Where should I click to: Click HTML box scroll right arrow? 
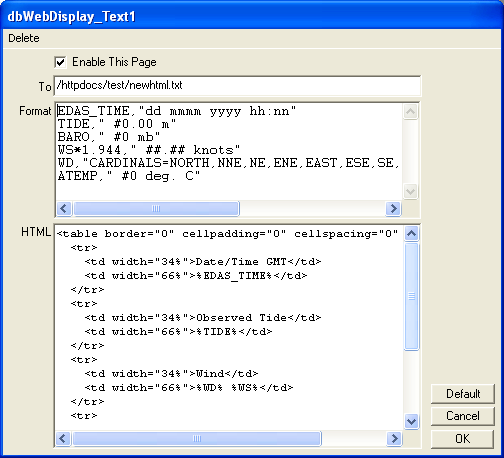coord(394,439)
